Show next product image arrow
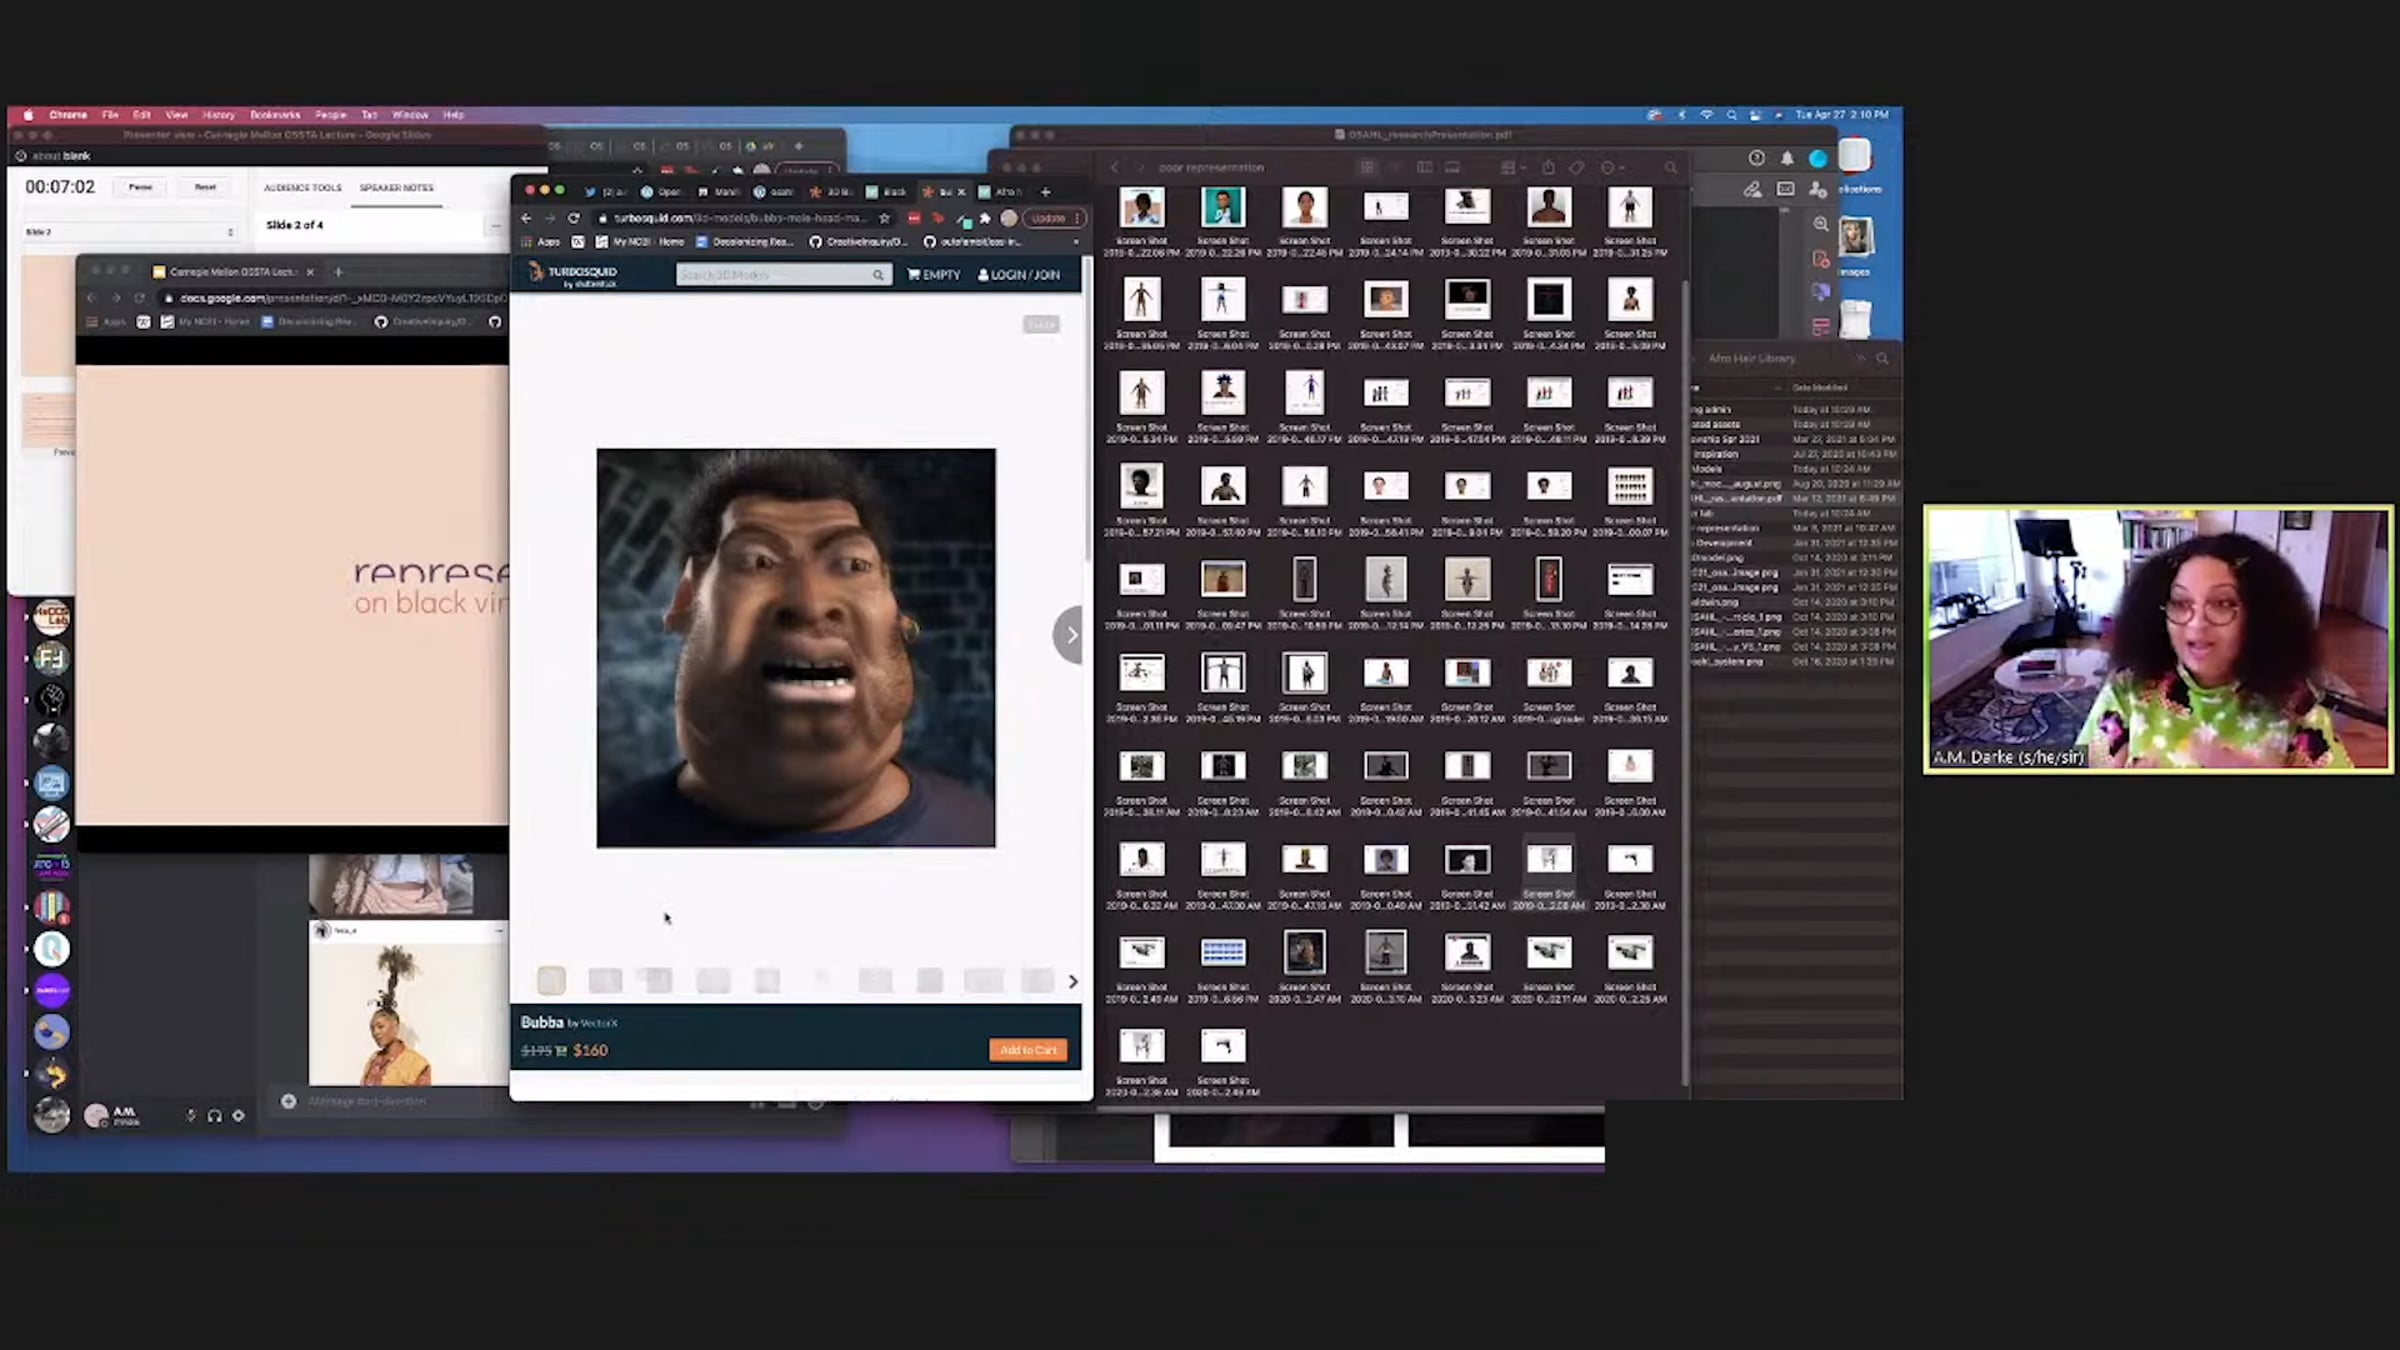 1070,634
